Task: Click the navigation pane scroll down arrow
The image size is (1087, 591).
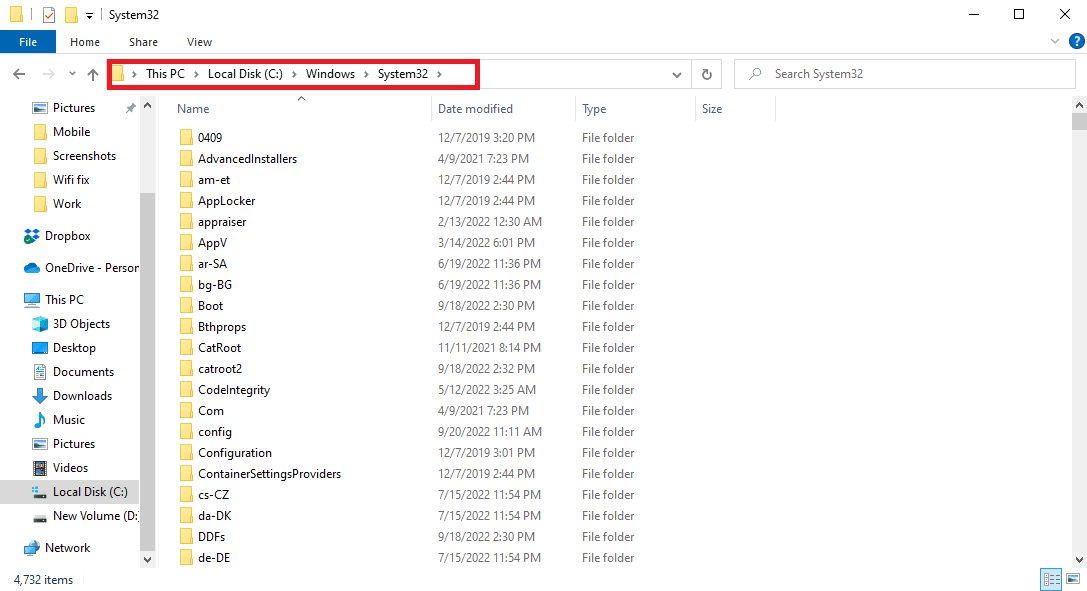Action: point(147,560)
